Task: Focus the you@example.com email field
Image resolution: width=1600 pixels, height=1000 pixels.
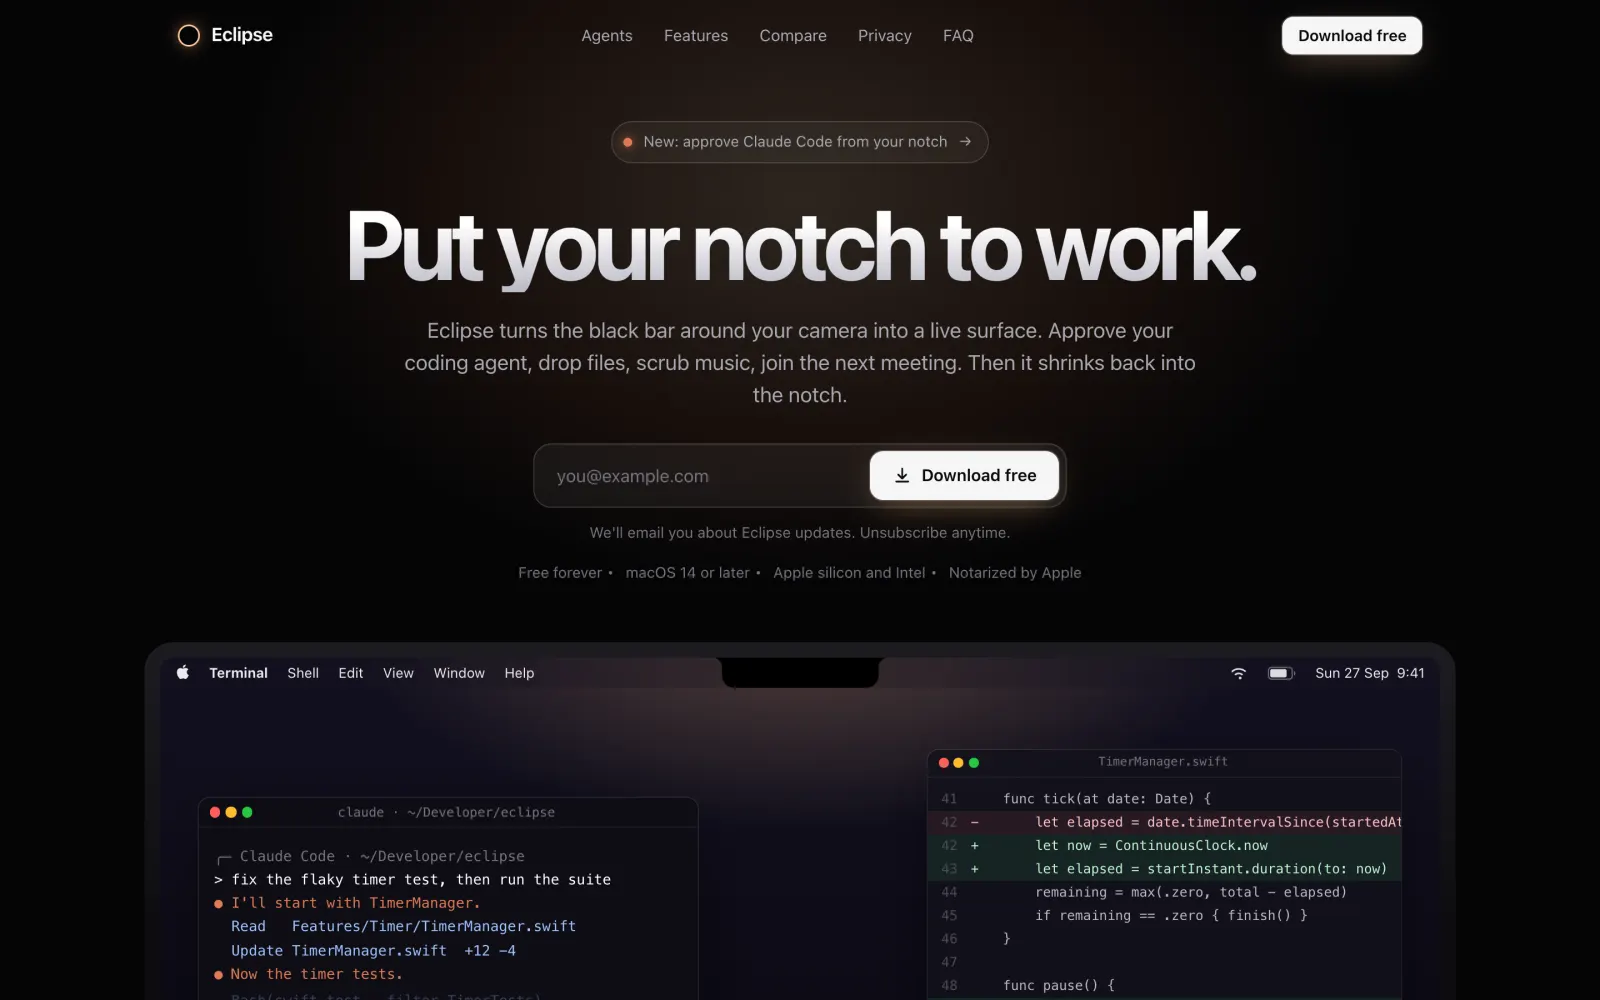Action: coord(702,476)
